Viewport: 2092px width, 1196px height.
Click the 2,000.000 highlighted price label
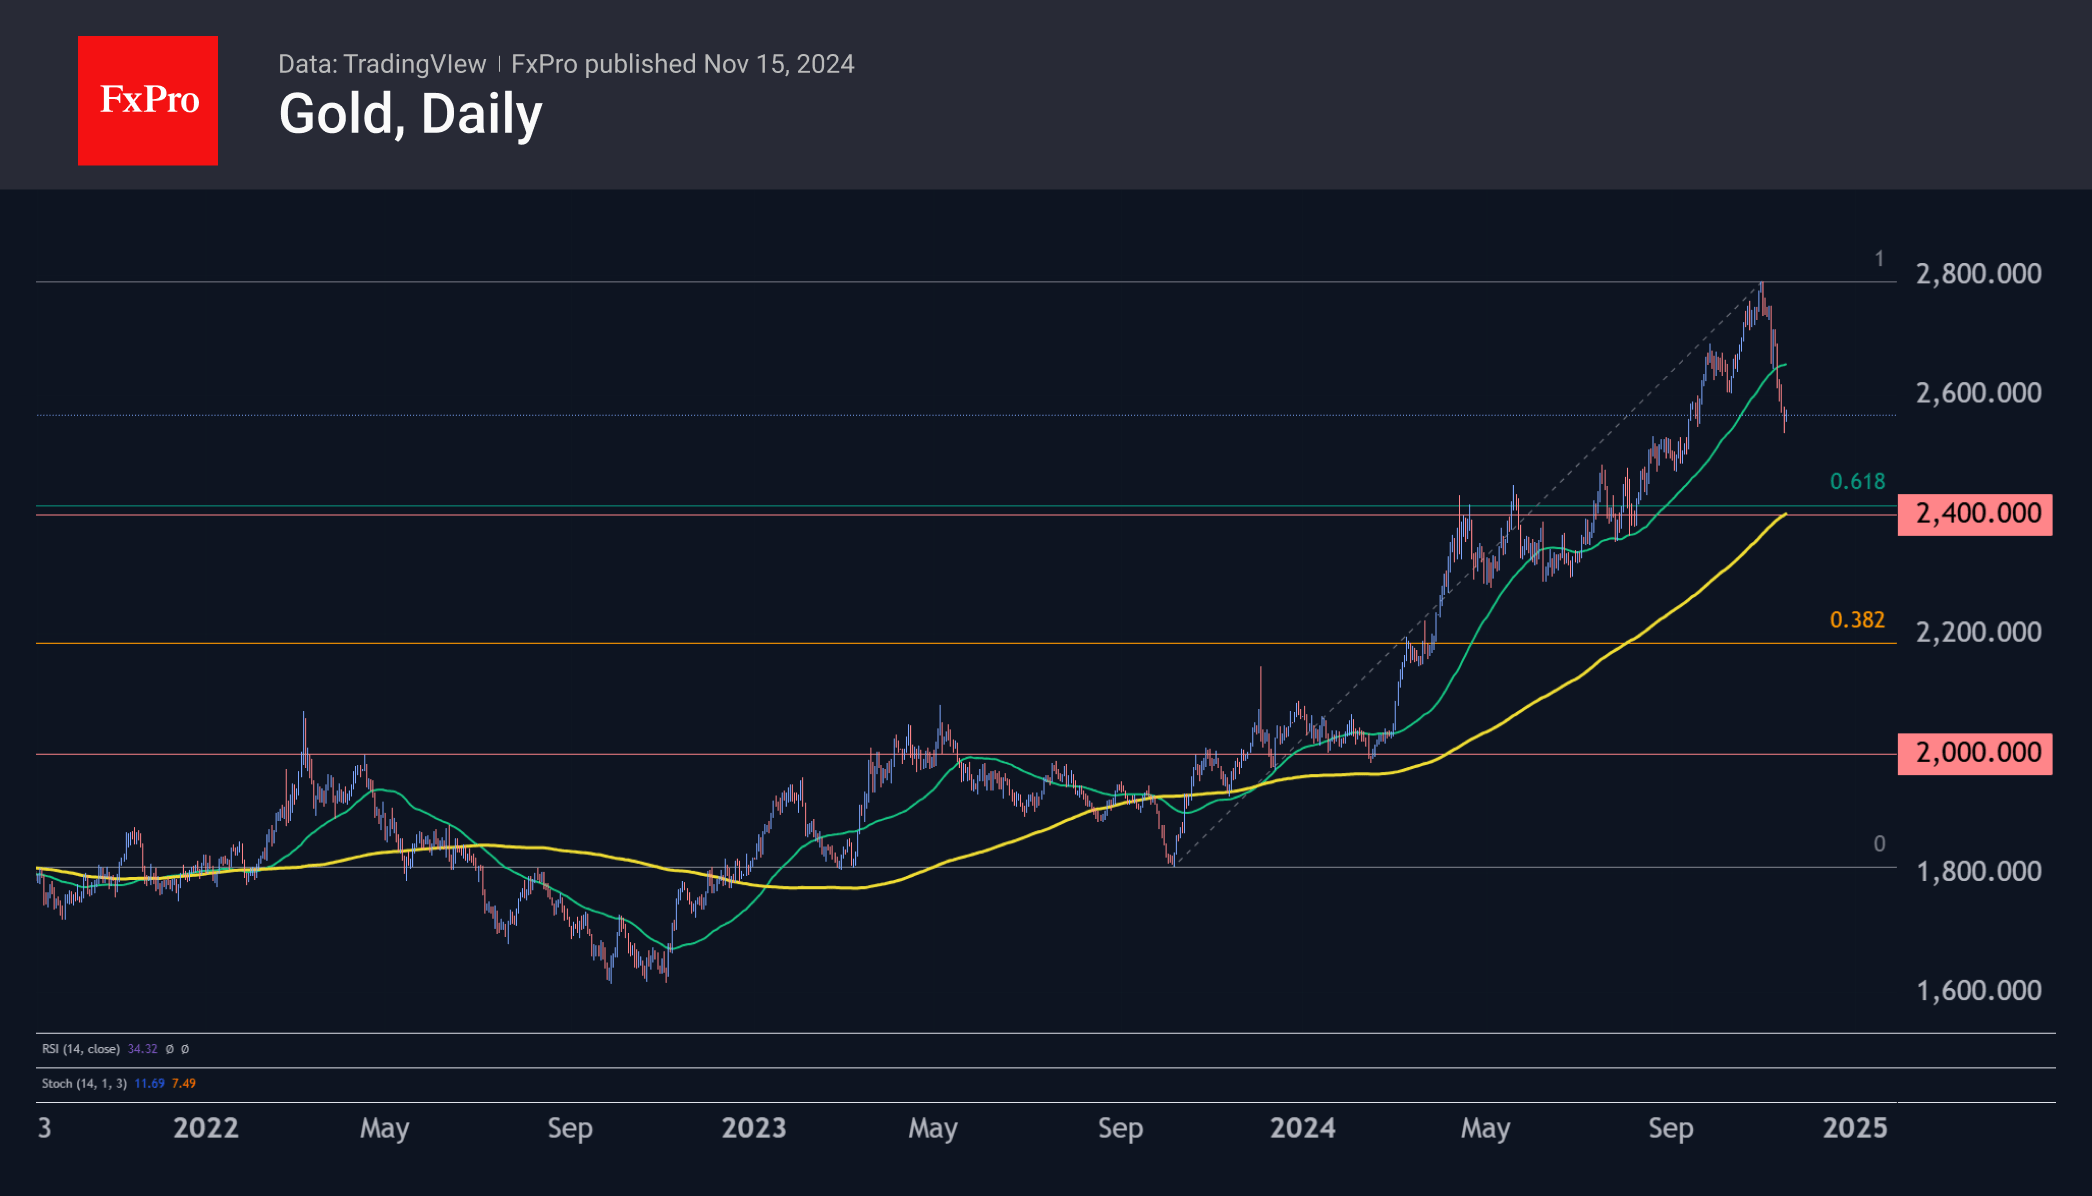pyautogui.click(x=1975, y=753)
